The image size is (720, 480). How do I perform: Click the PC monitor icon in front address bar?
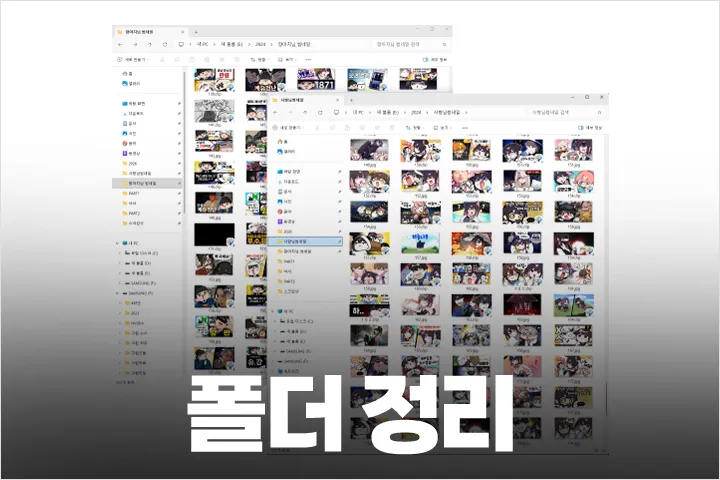tap(337, 113)
